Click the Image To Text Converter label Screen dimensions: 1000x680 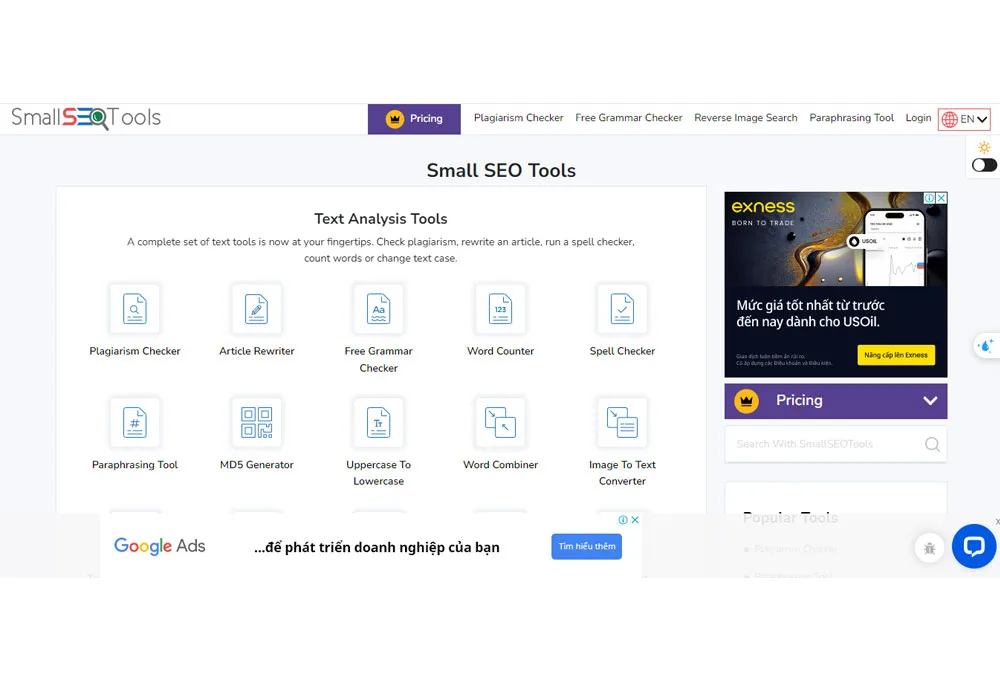pos(622,473)
